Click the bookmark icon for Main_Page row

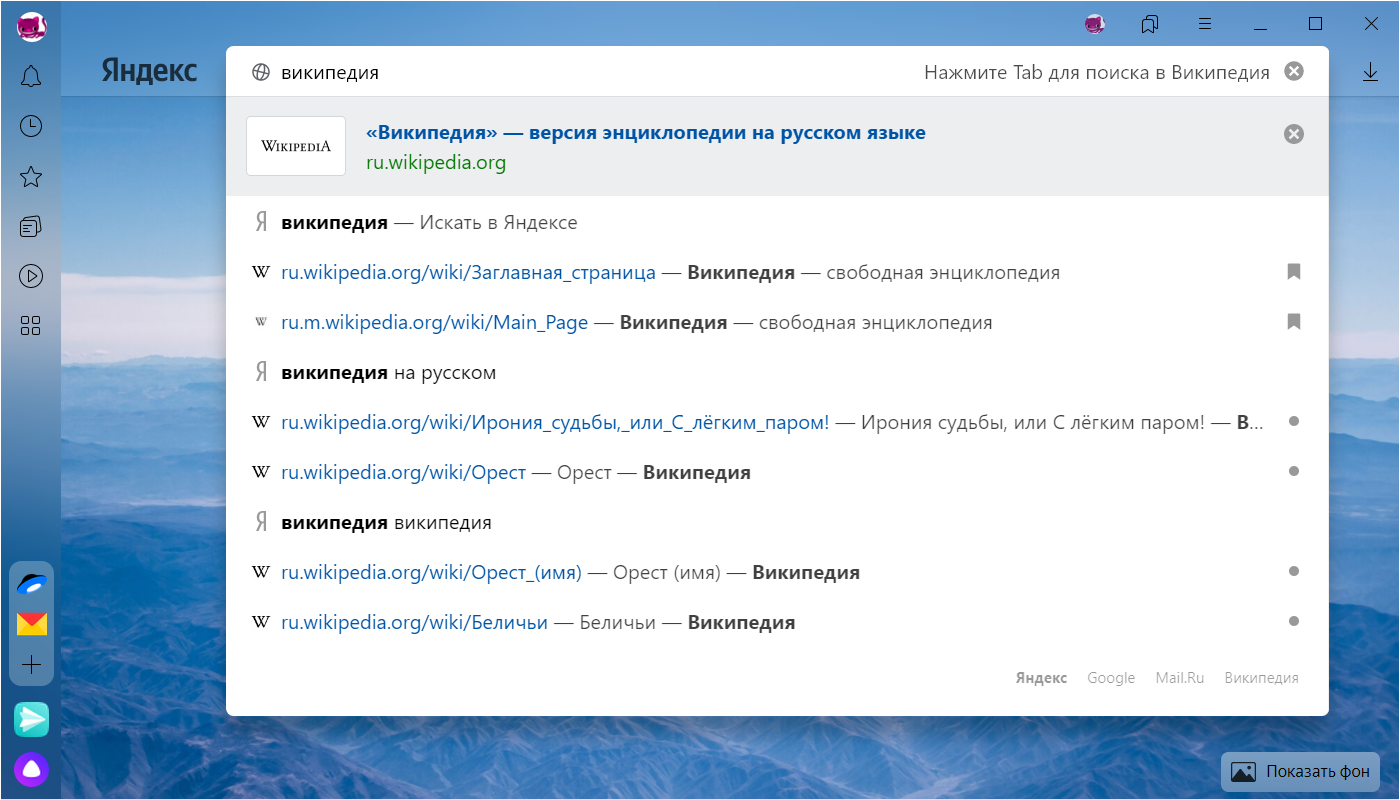[1294, 322]
